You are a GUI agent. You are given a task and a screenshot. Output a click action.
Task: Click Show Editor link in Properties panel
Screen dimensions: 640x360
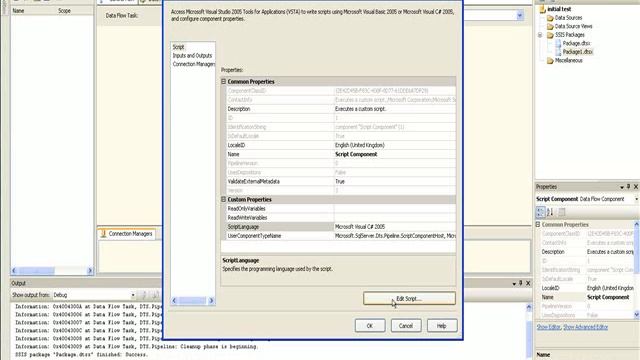pyautogui.click(x=548, y=327)
